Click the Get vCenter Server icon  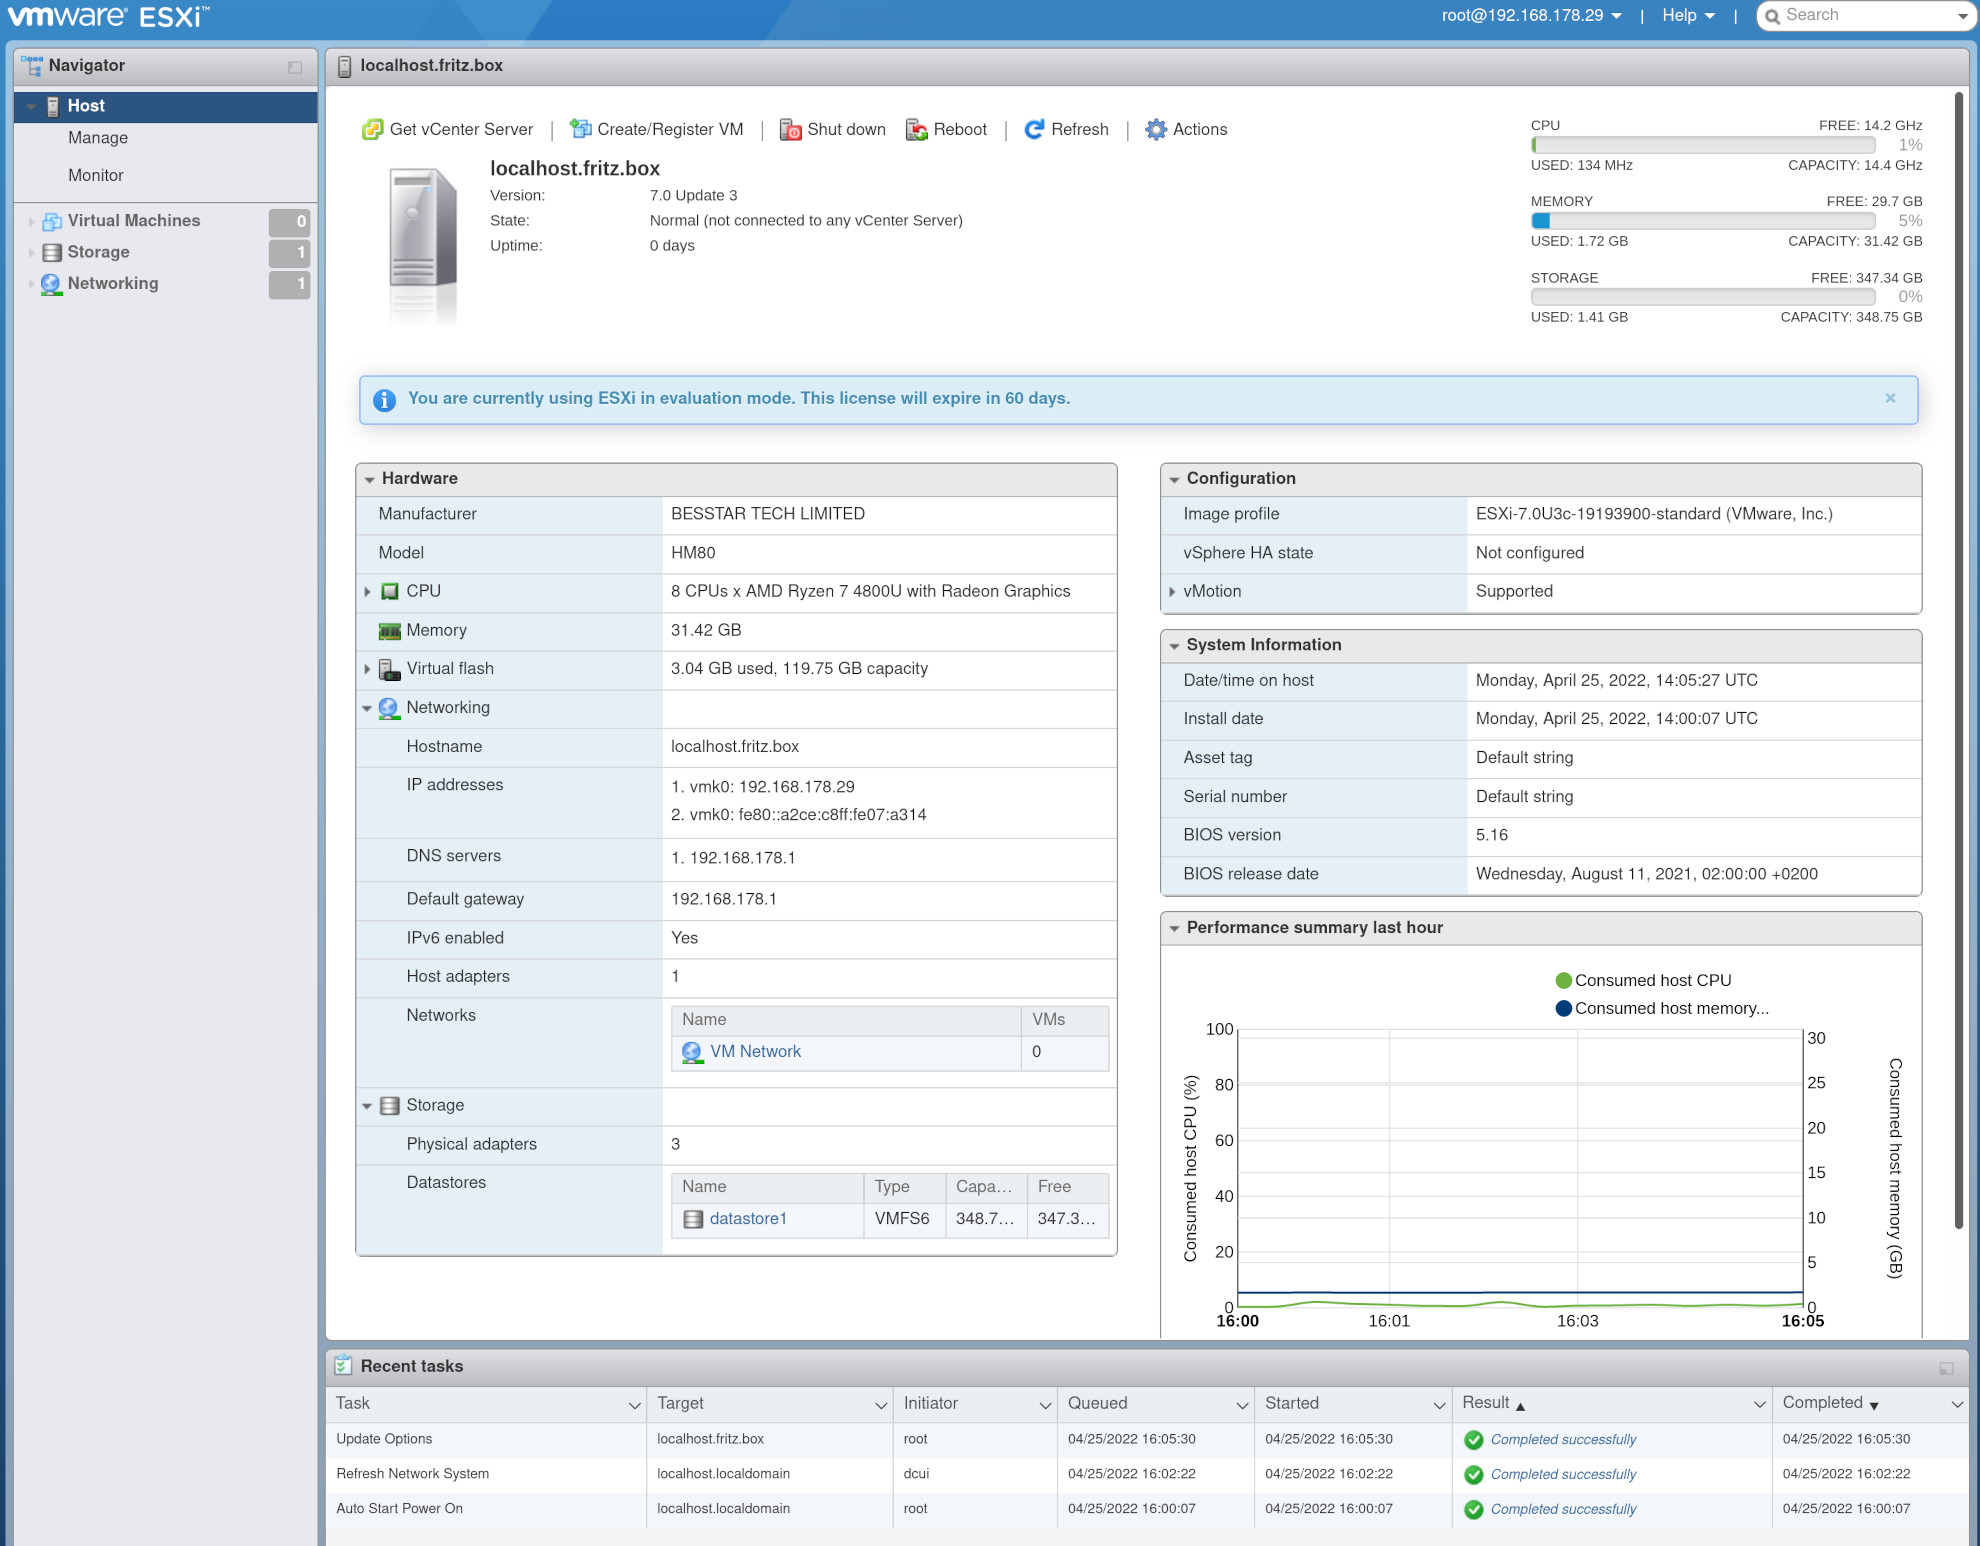372,129
